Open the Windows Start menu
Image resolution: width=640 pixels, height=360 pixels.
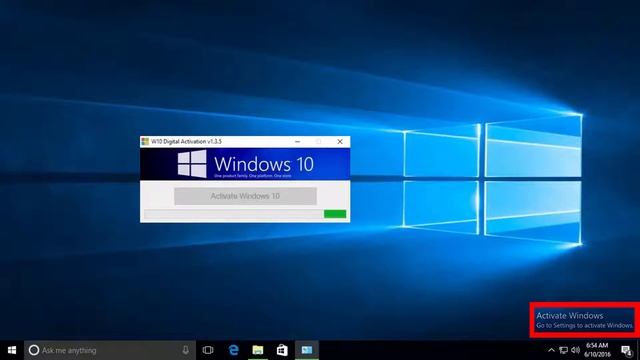(12, 350)
